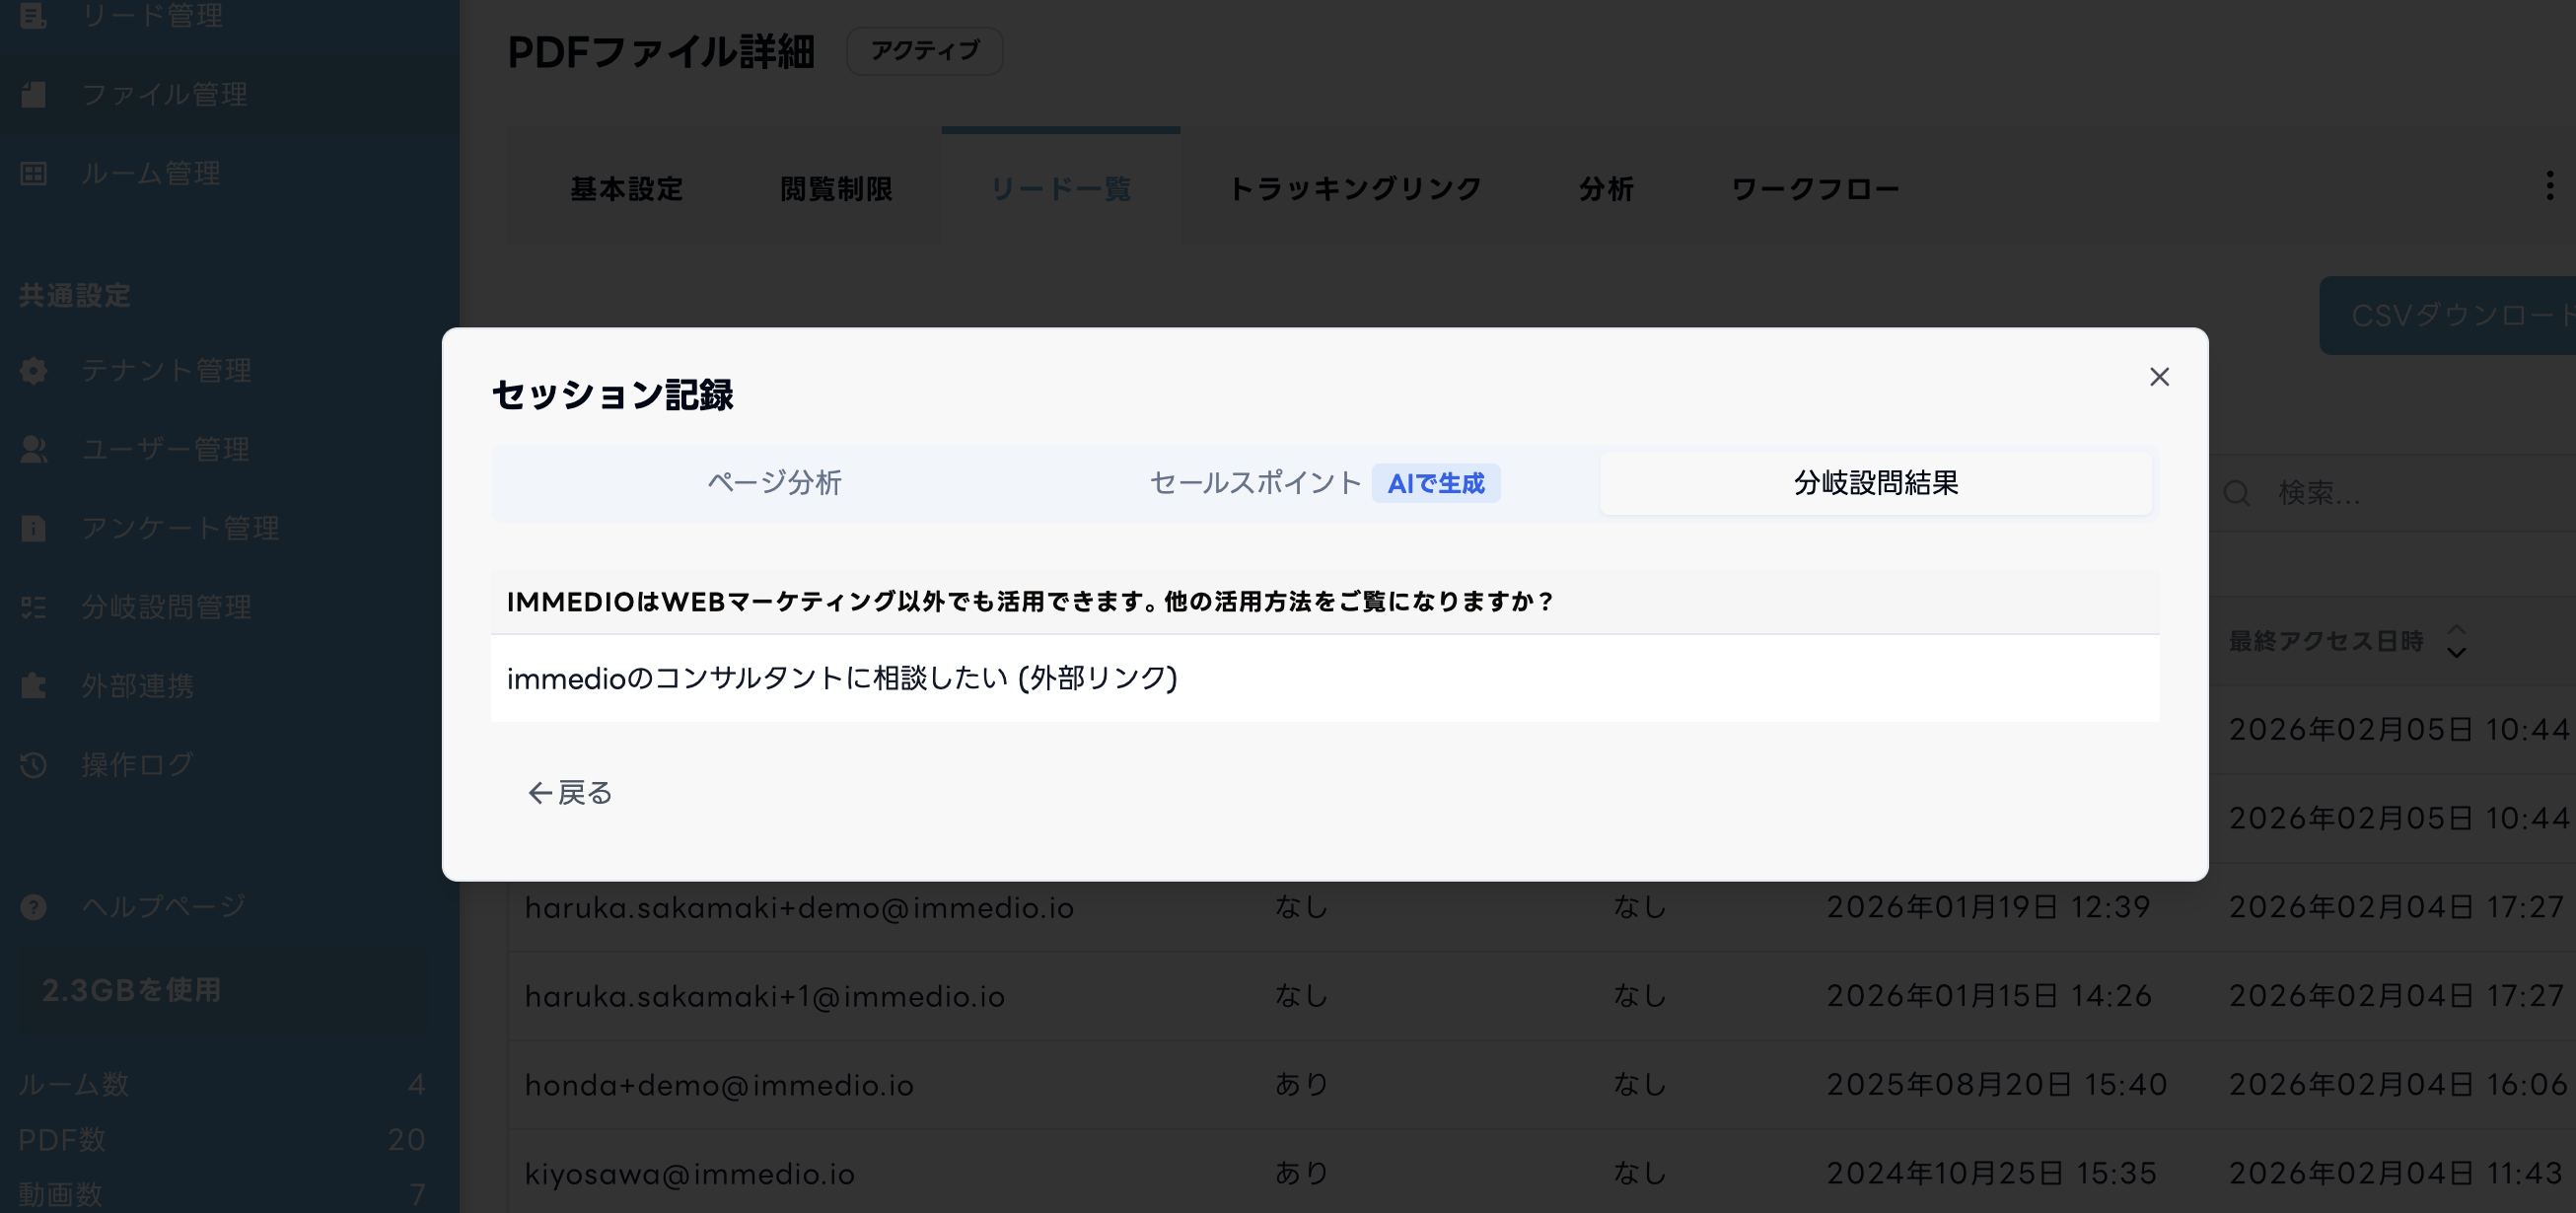Click the survey management document icon

click(x=33, y=528)
